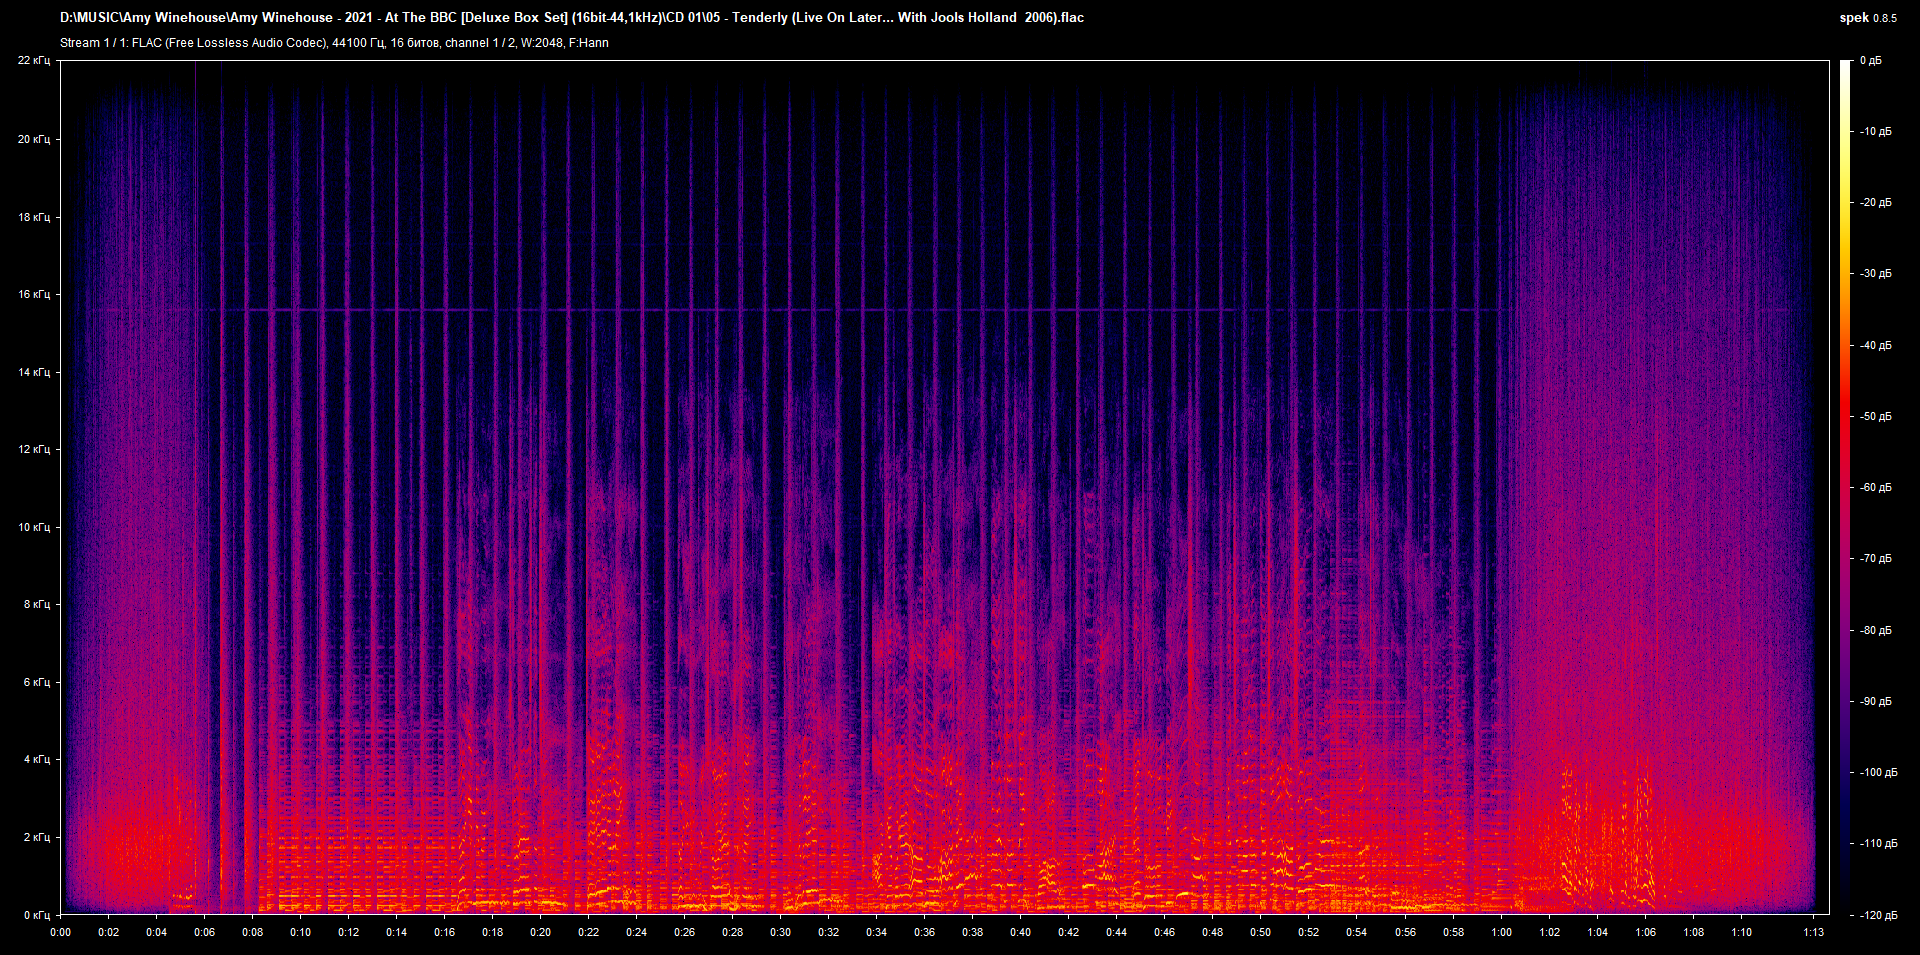The height and width of the screenshot is (955, 1920).
Task: Click the Stream 1 / 1 codec info line
Action: [334, 43]
